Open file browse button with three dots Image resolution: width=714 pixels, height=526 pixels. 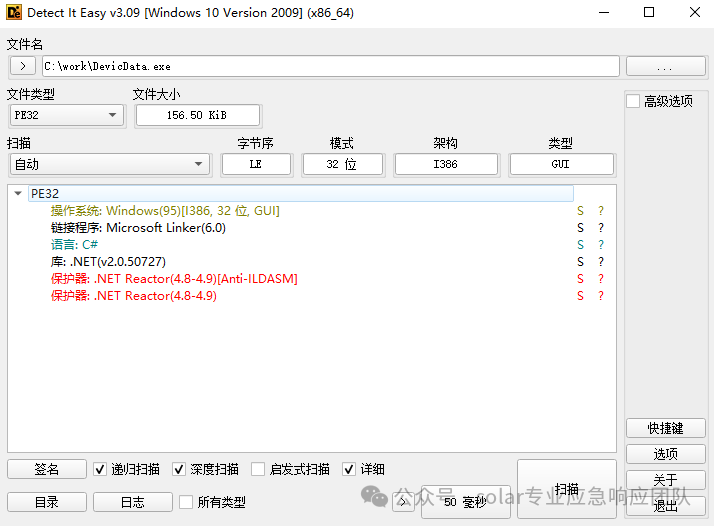(665, 66)
